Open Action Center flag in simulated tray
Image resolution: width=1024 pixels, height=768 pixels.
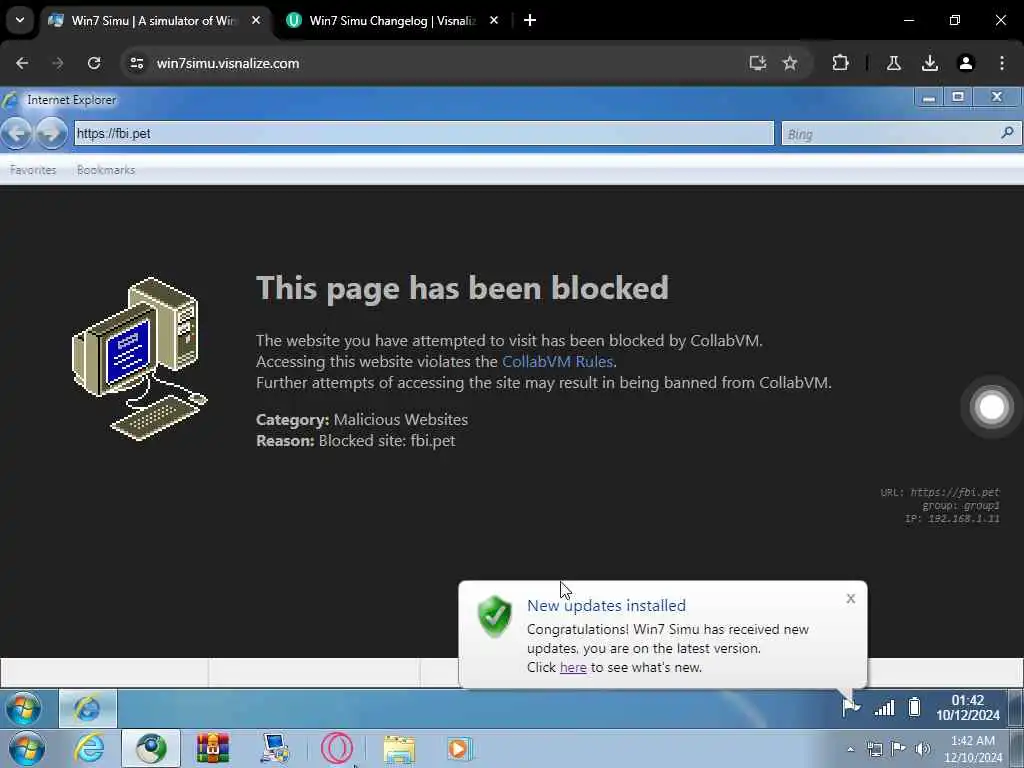click(x=850, y=707)
